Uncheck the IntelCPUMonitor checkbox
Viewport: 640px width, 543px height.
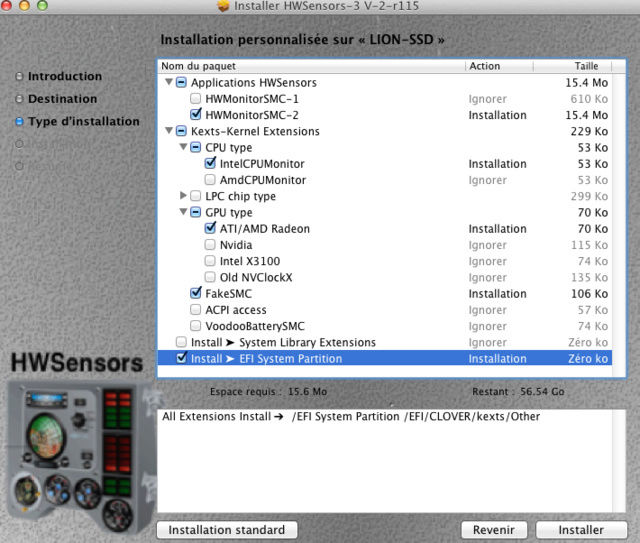click(x=210, y=163)
